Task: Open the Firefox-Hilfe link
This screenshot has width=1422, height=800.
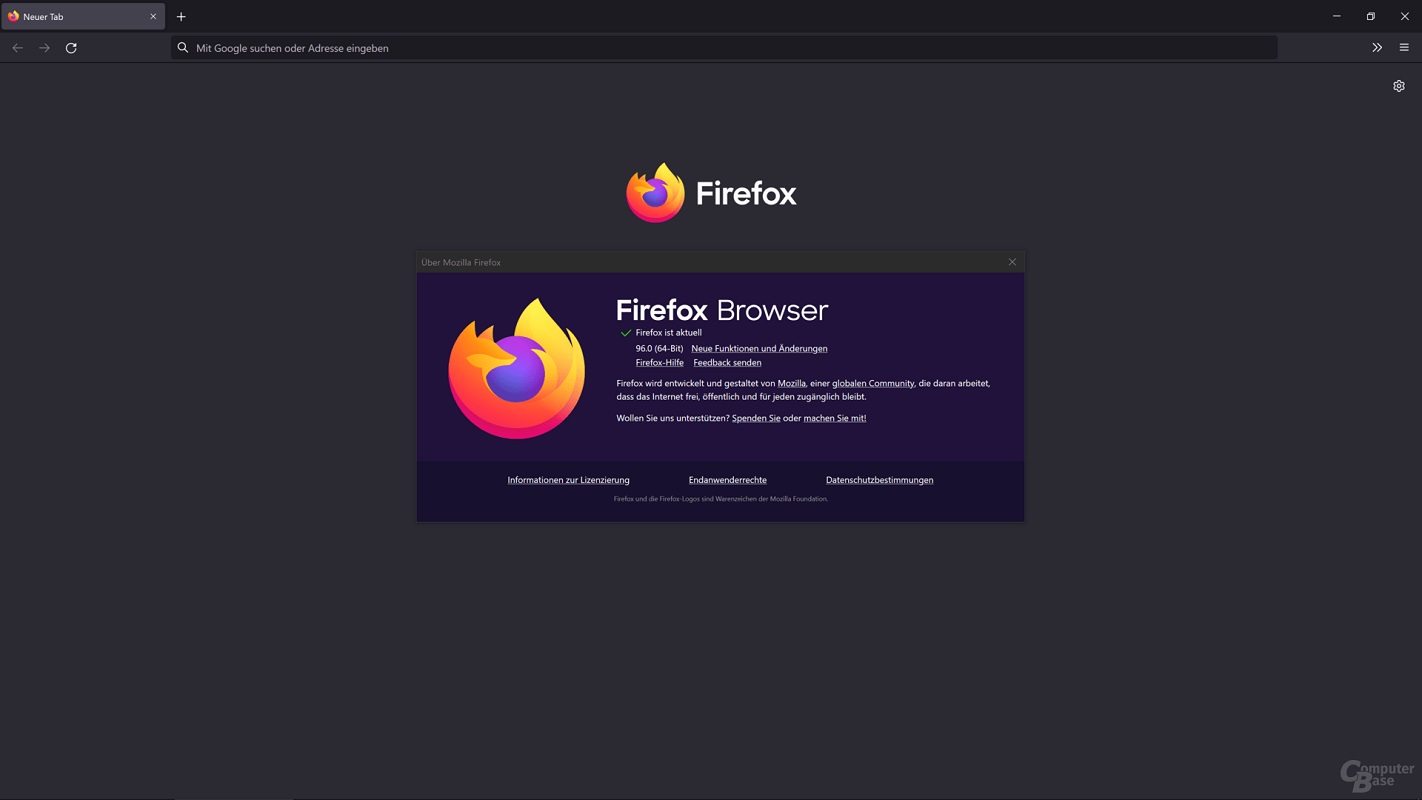Action: pos(659,363)
